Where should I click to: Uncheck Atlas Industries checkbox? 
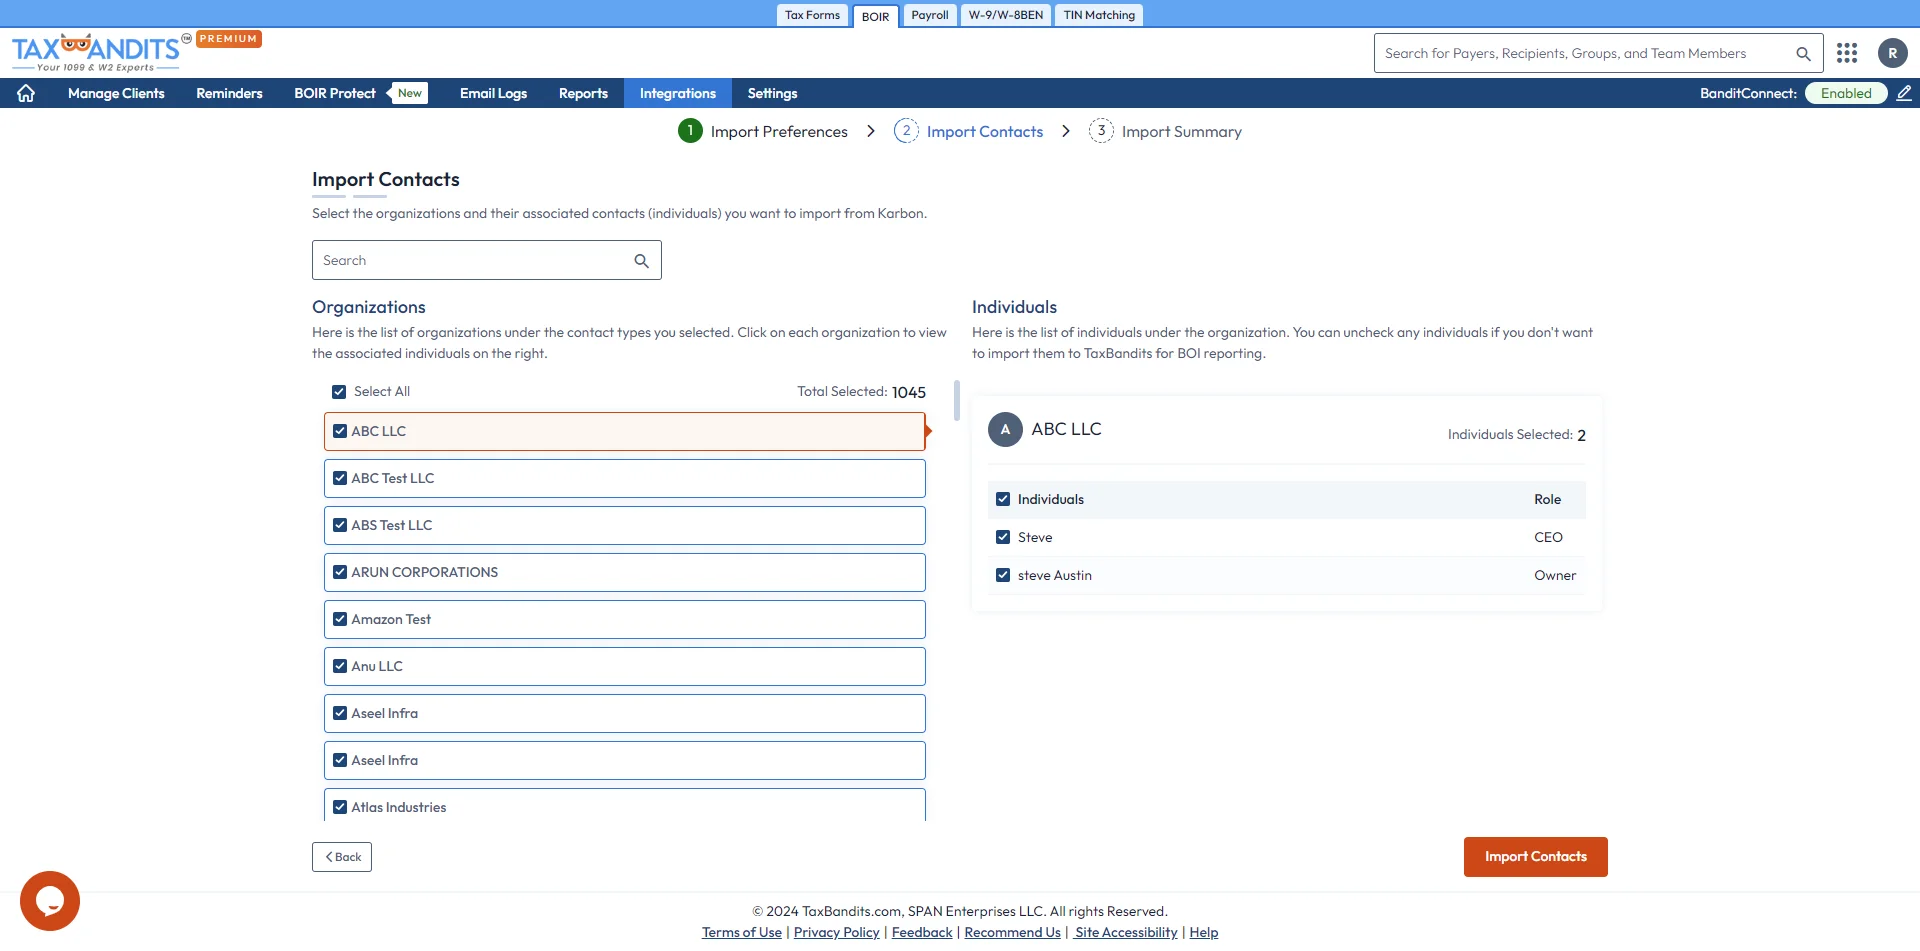tap(340, 807)
